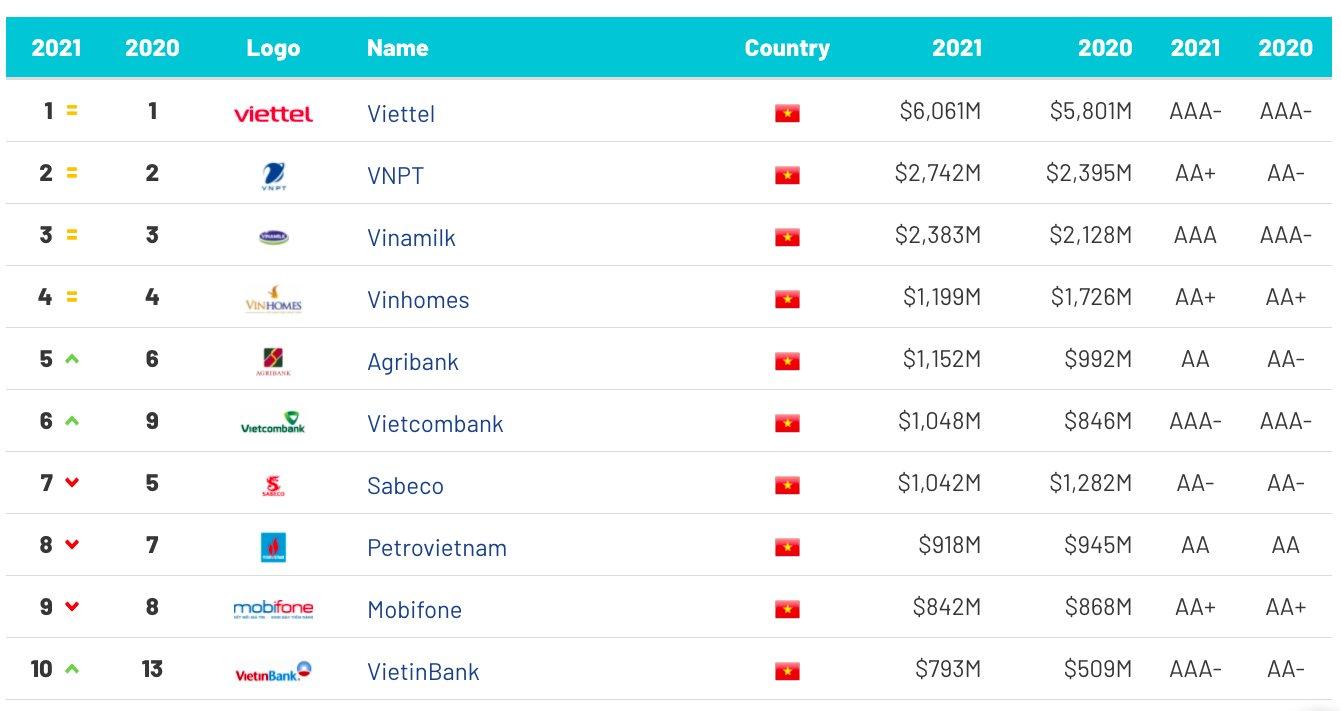
Task: Click the Vietcombank green logo
Action: 273,423
